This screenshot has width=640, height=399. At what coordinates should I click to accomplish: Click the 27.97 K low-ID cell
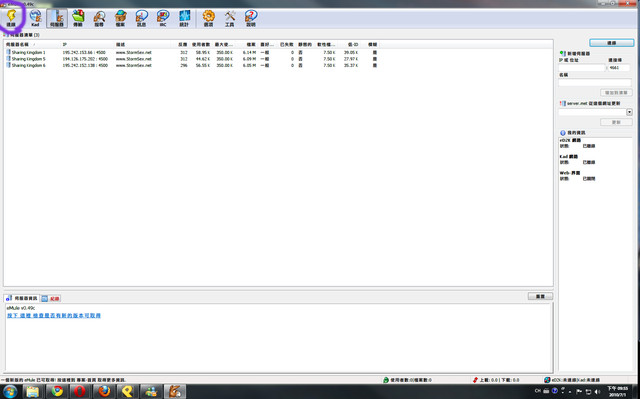(x=351, y=59)
